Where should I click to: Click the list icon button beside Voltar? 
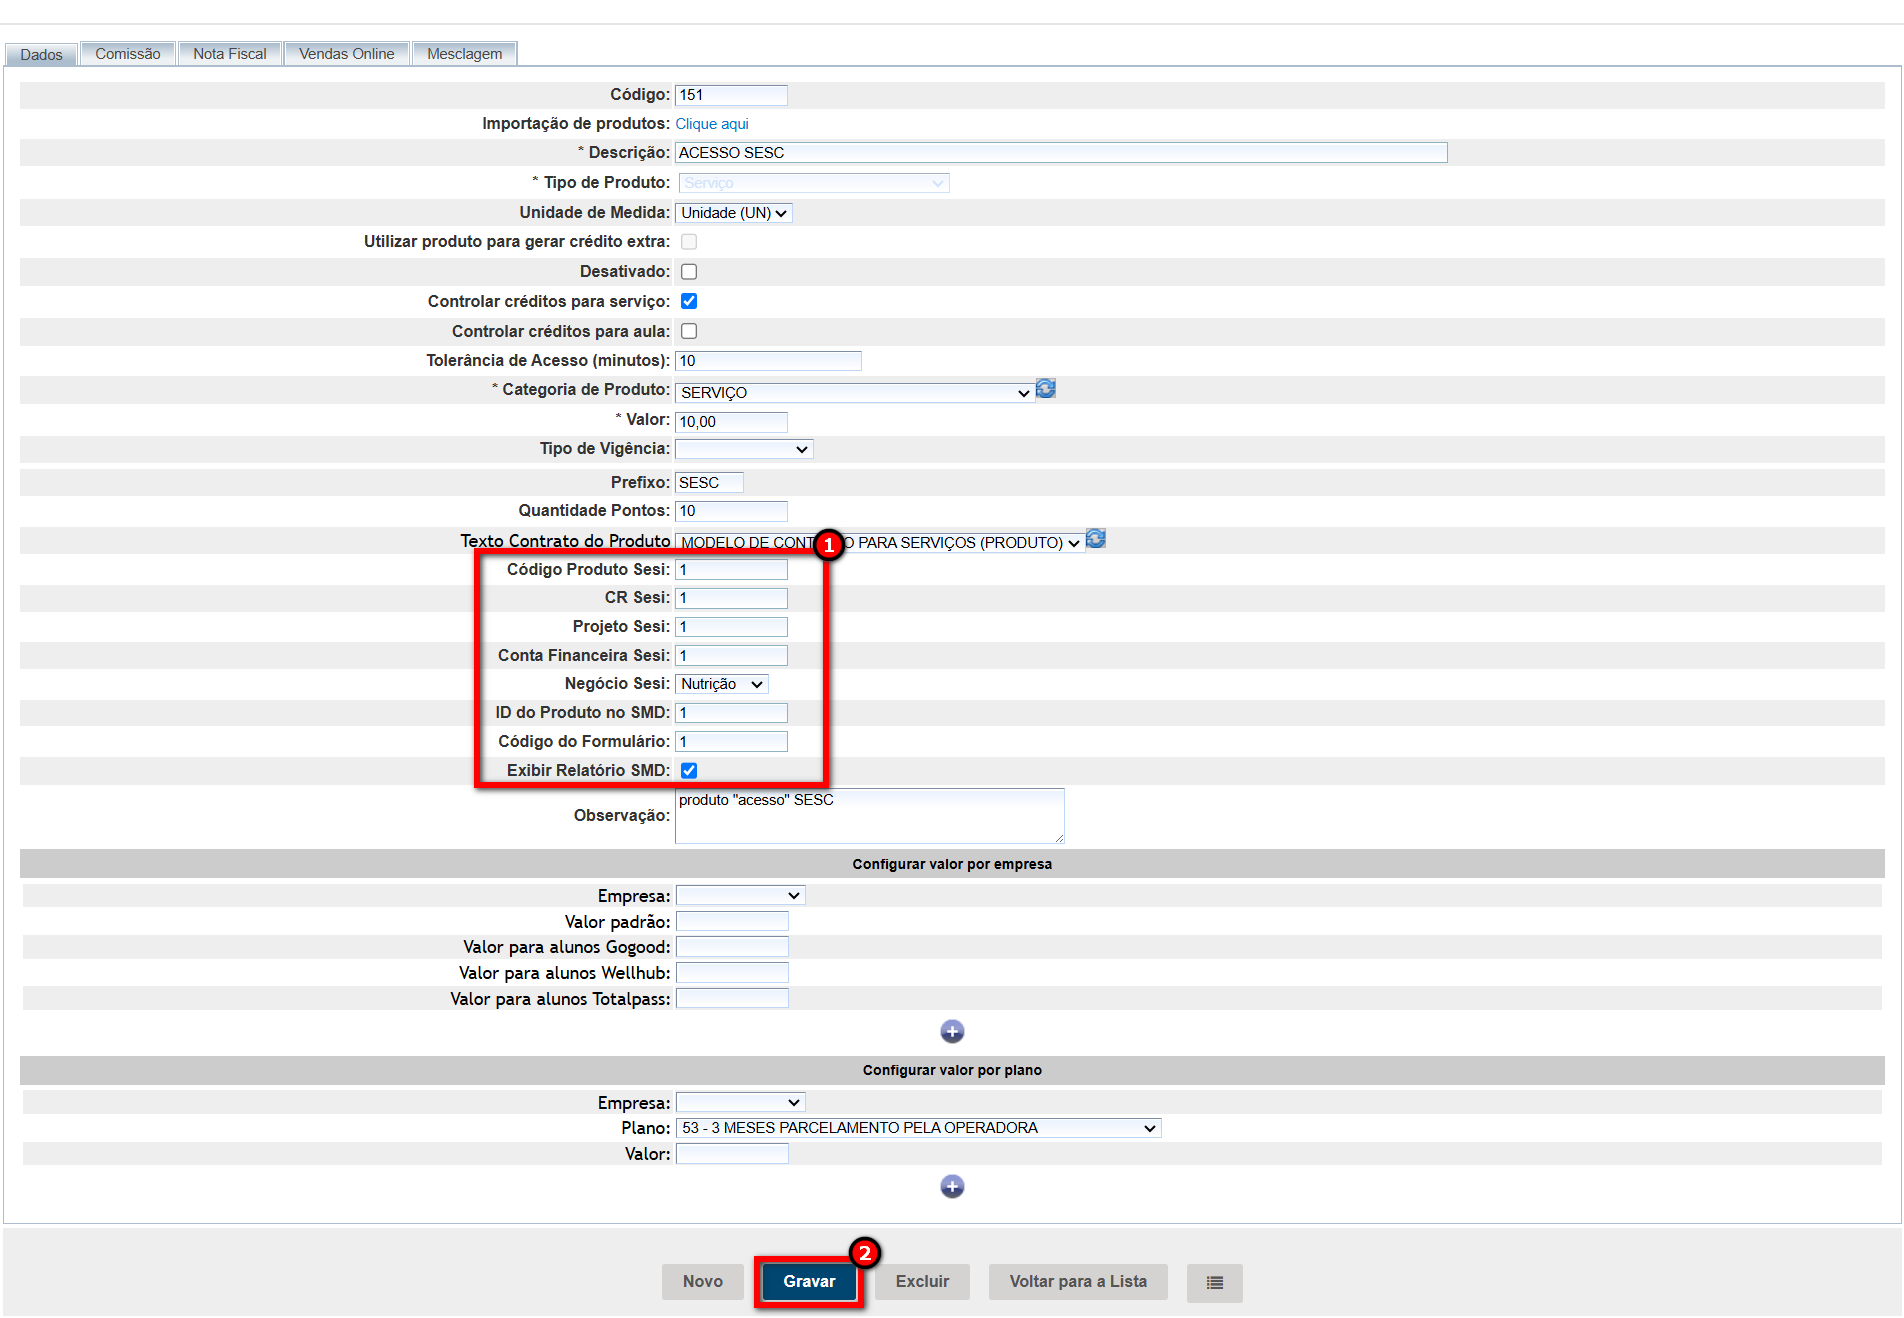[x=1214, y=1282]
